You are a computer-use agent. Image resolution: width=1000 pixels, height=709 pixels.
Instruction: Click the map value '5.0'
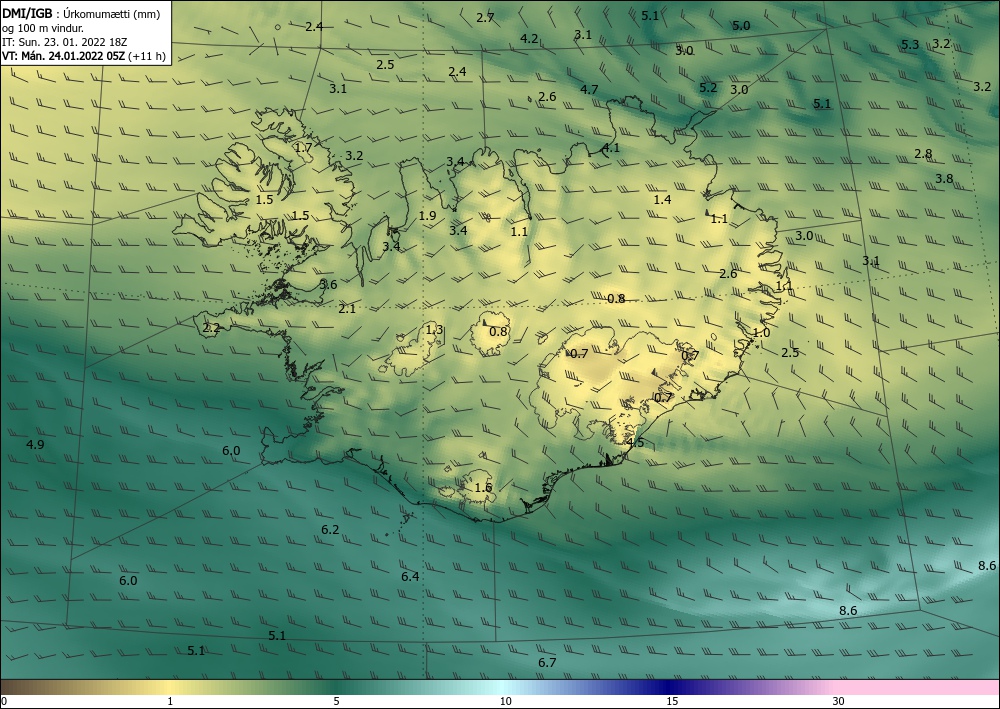point(741,26)
